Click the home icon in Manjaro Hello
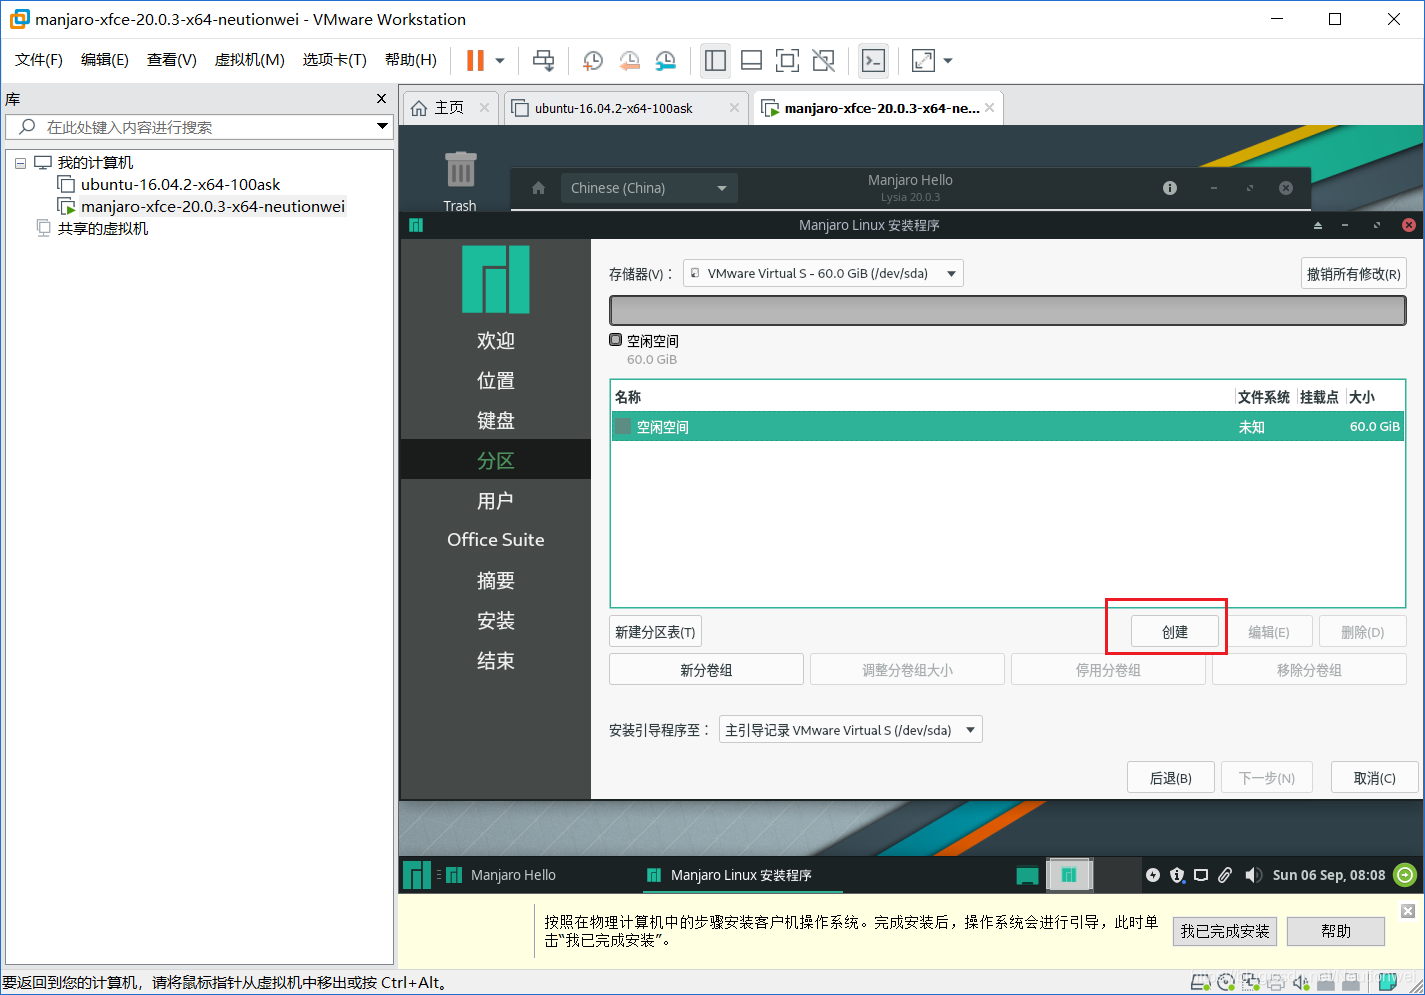Screen dimensions: 1425x995 (538, 188)
